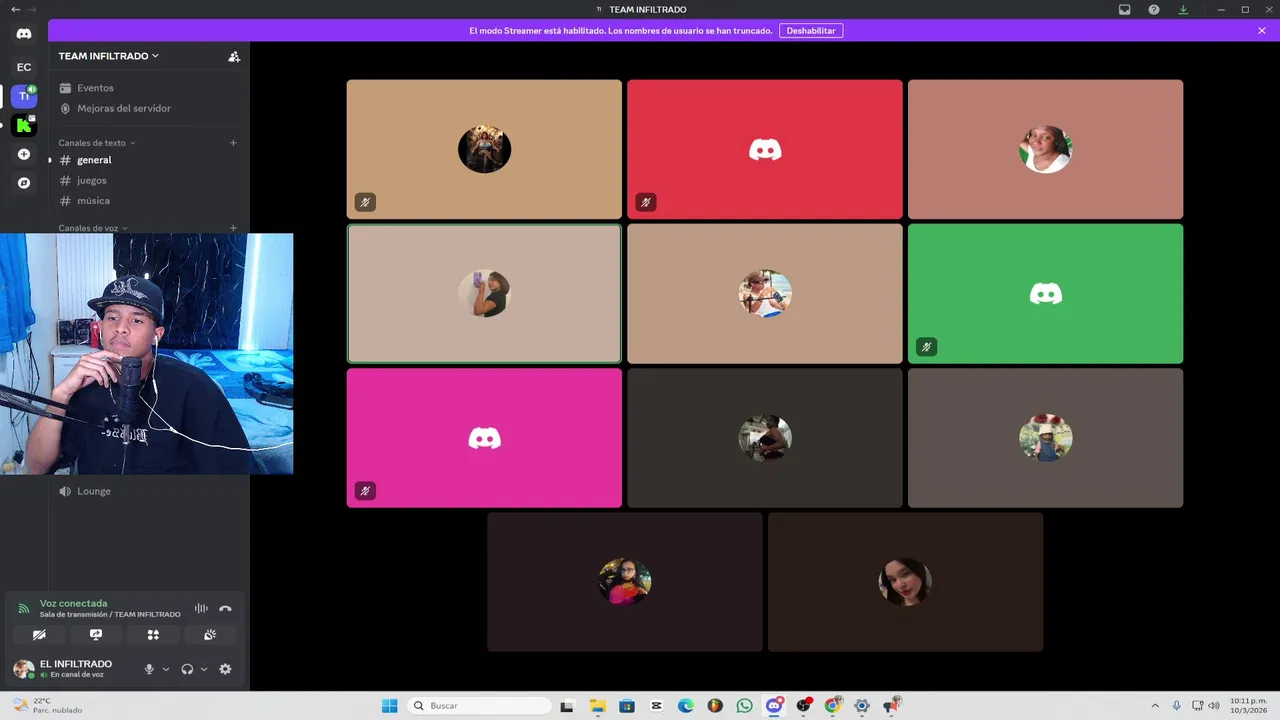
Task: Open the Discover servers compass icon
Action: pyautogui.click(x=24, y=183)
